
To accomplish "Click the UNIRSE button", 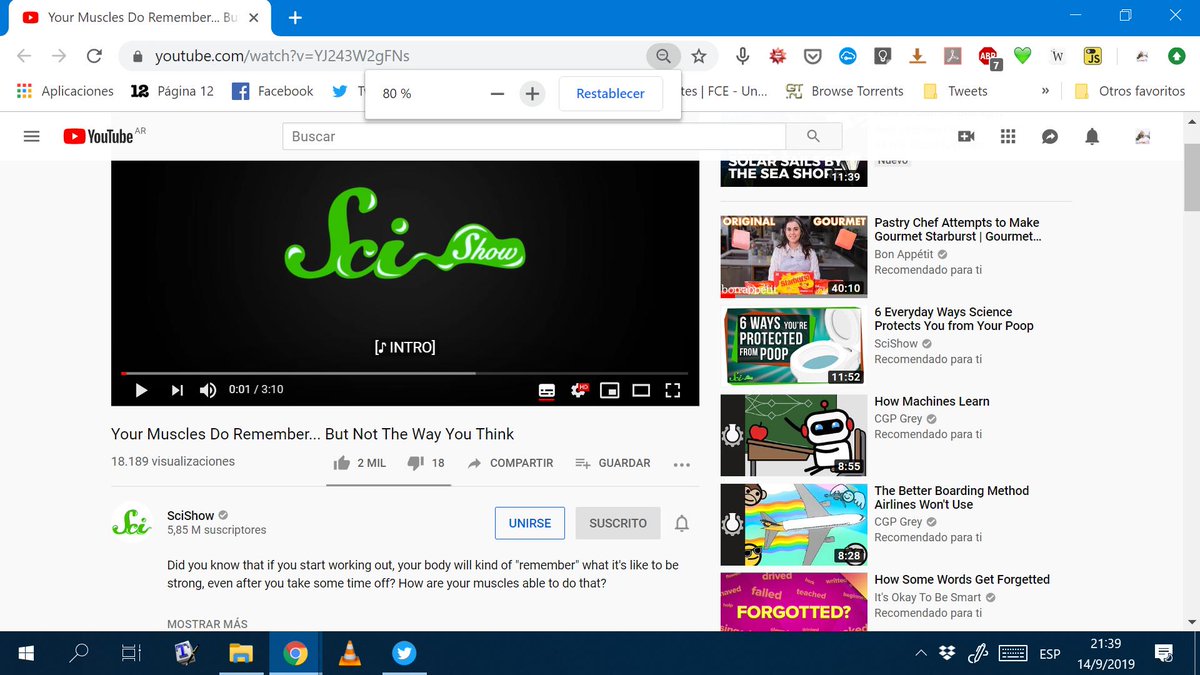I will tap(530, 523).
